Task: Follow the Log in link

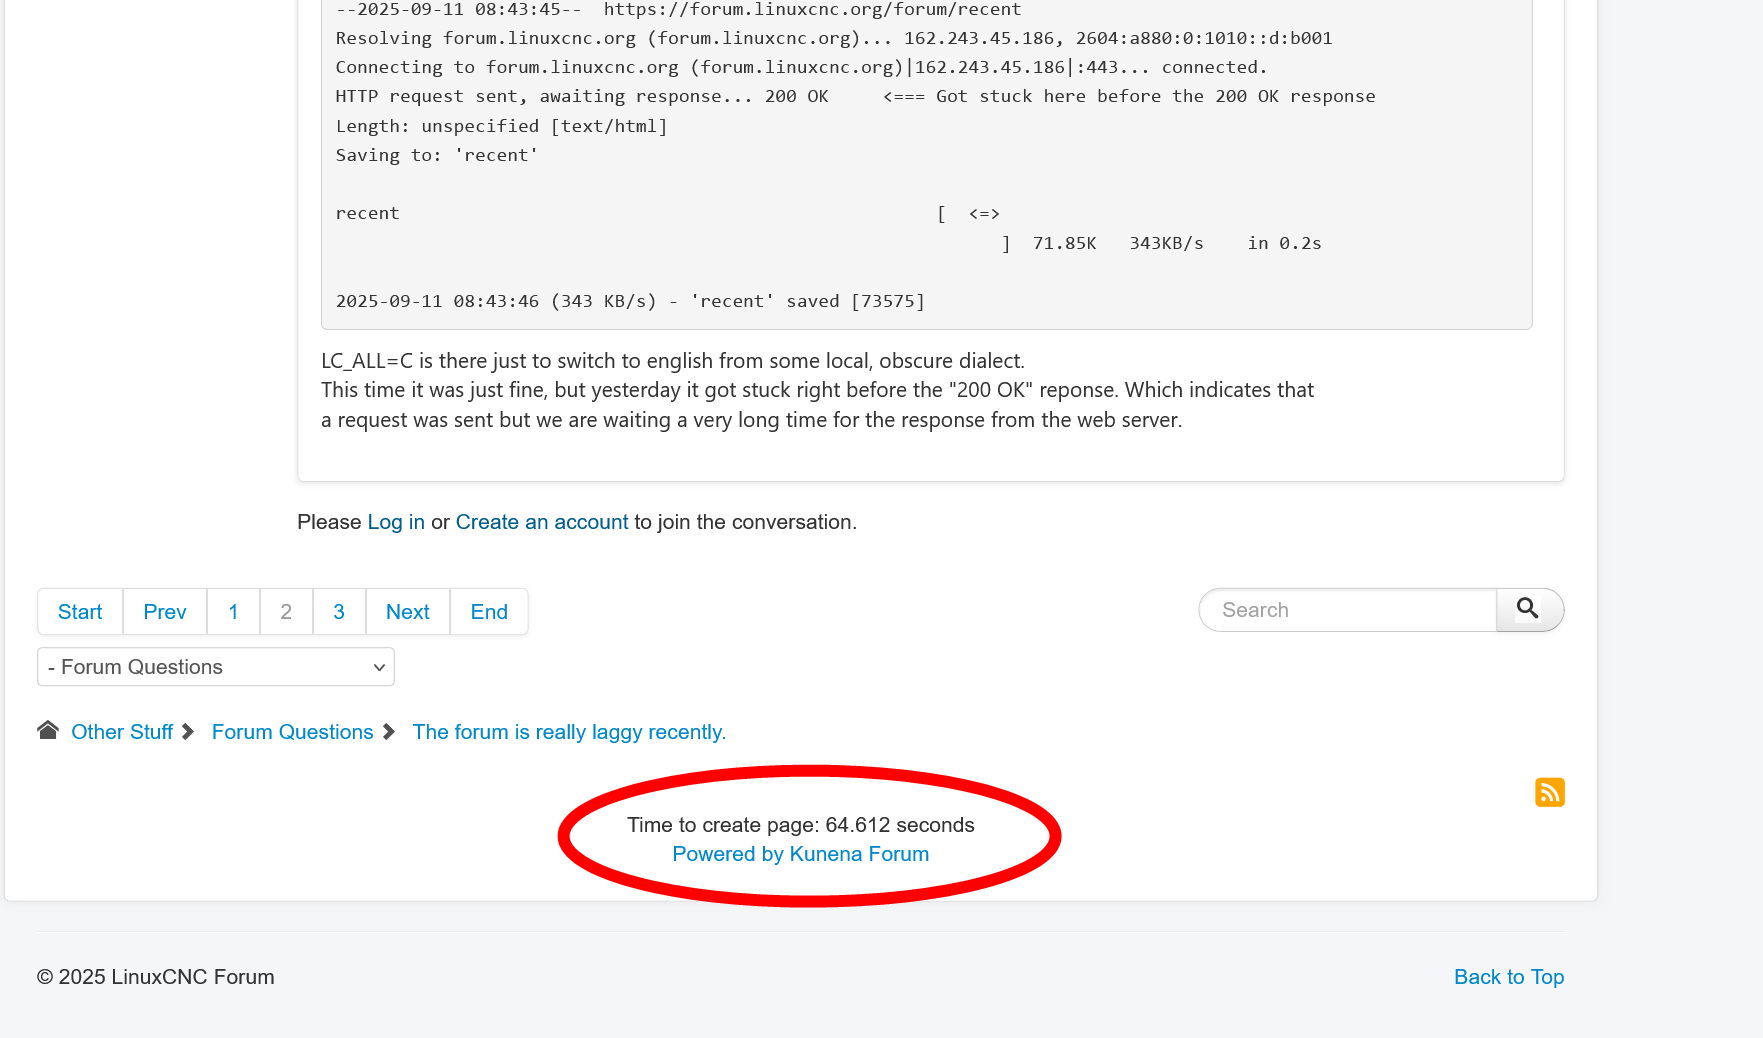Action: point(396,522)
